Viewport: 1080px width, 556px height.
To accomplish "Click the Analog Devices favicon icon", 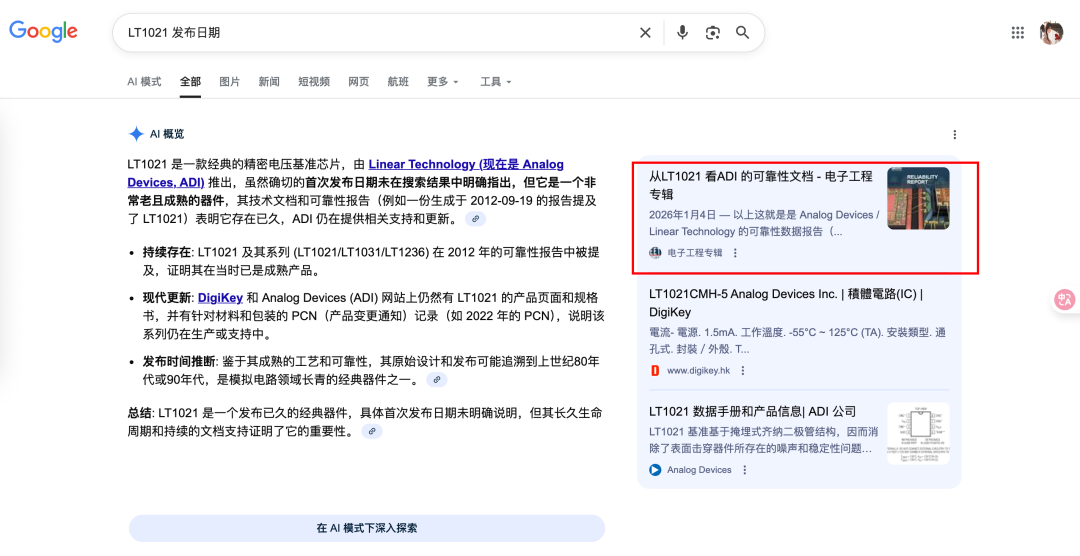I will [655, 470].
